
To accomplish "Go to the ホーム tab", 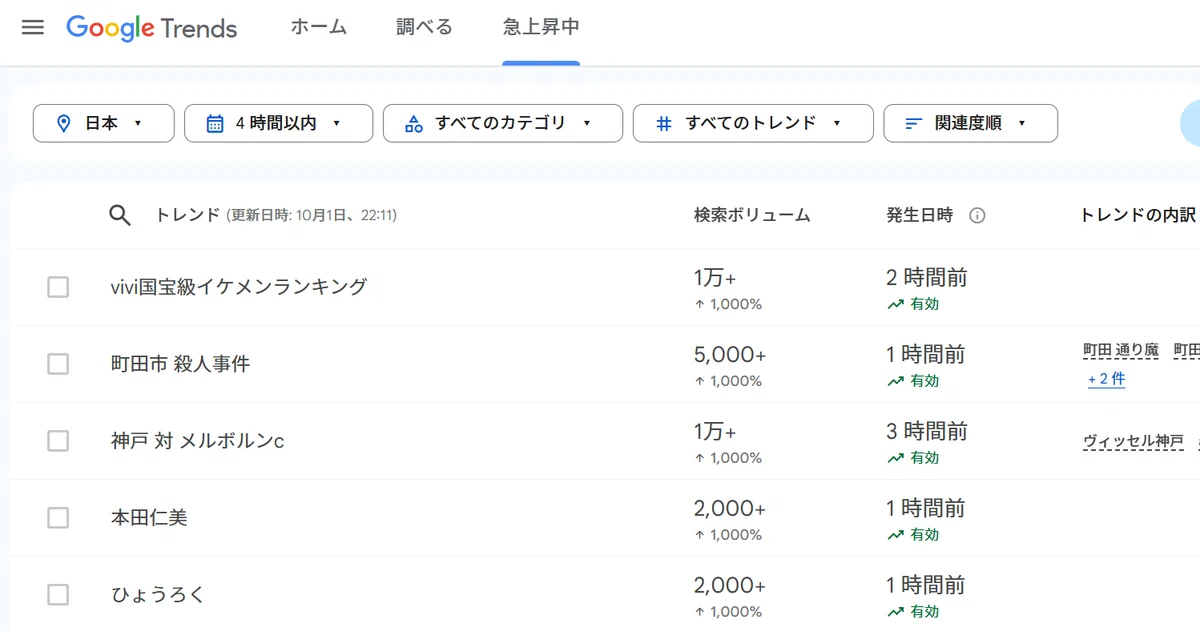I will point(319,28).
